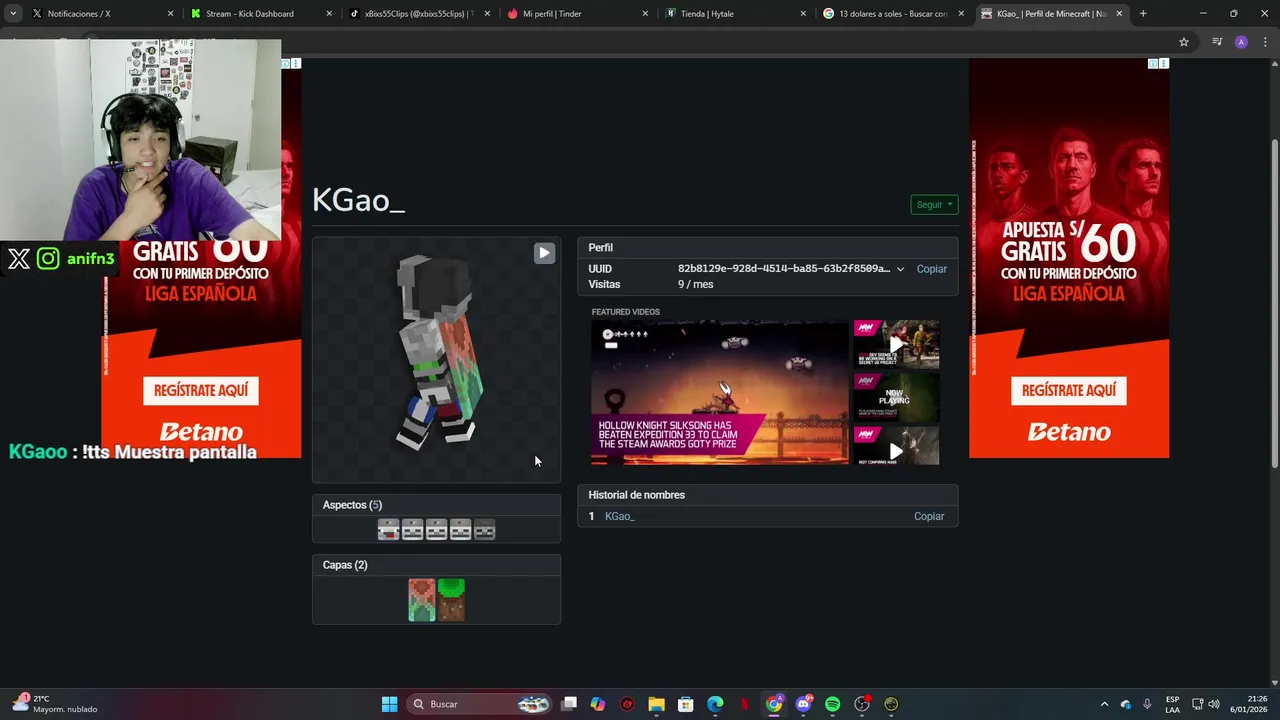Click the left Betano Regístrate Aquí button
This screenshot has width=1280, height=720.
(x=201, y=390)
